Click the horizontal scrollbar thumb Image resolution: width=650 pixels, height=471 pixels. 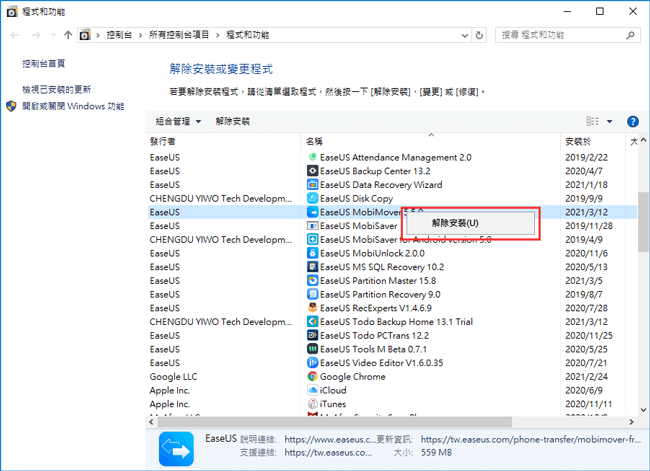click(334, 422)
